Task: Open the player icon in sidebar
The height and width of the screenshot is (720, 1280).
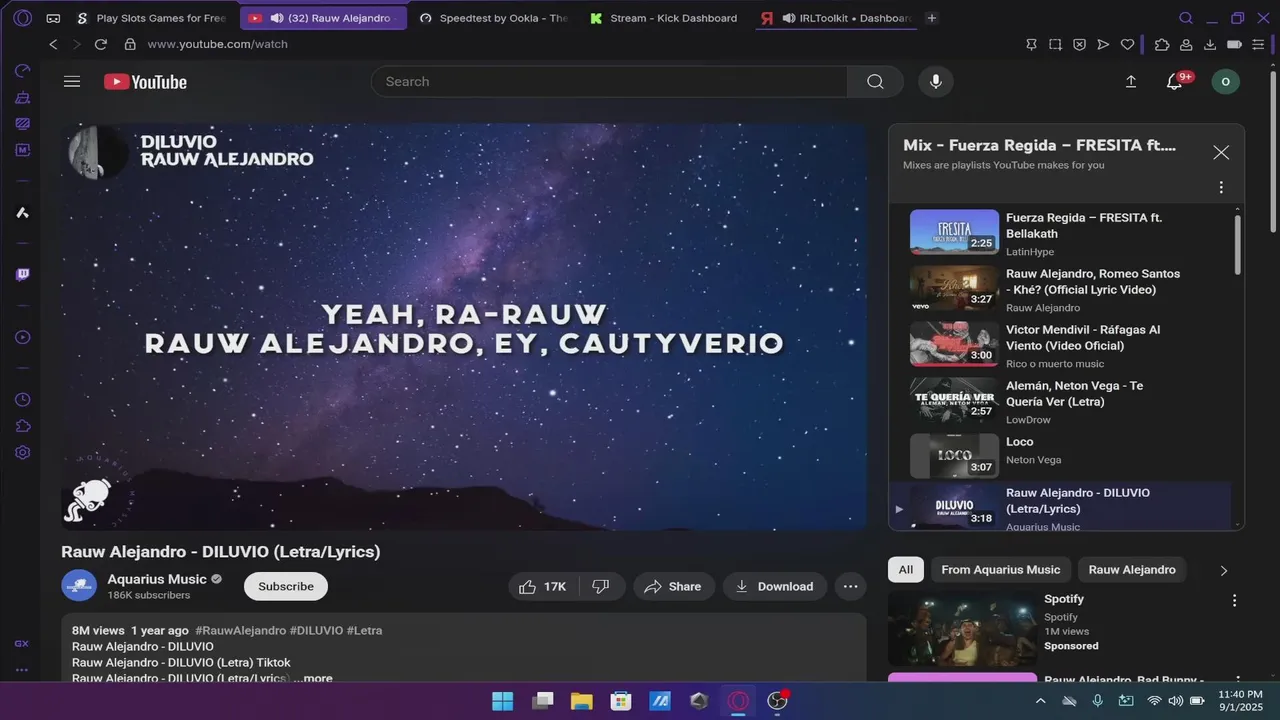Action: pos(22,337)
